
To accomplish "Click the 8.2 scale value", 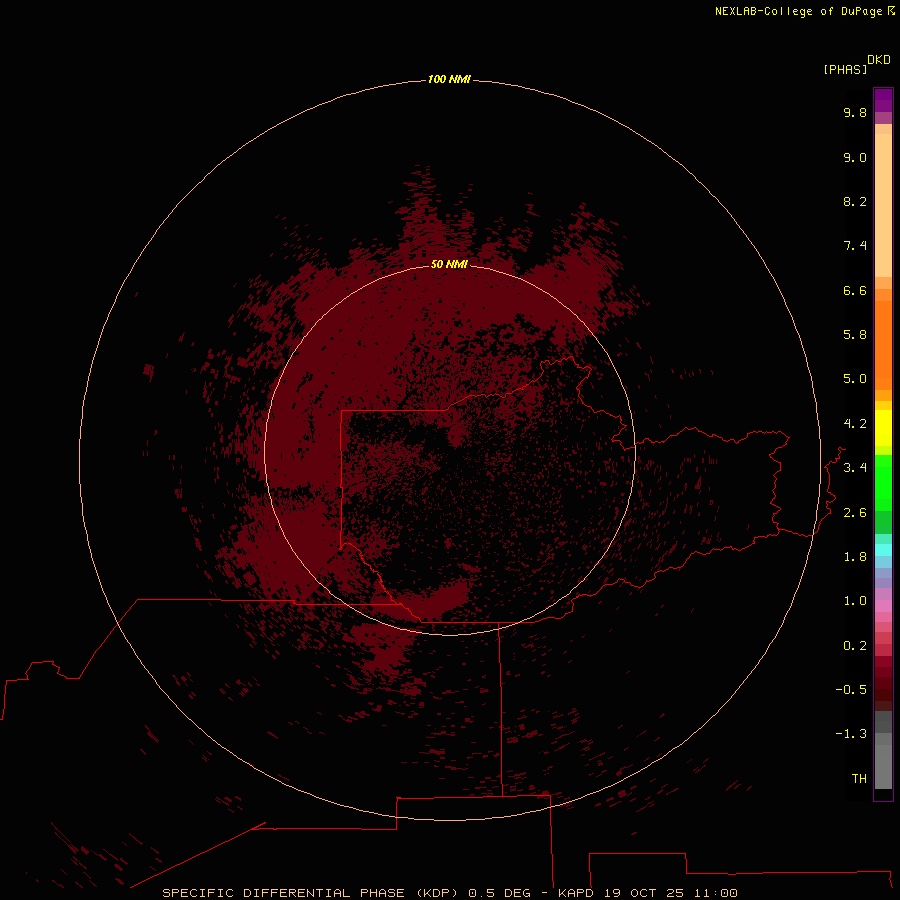I will coord(855,201).
